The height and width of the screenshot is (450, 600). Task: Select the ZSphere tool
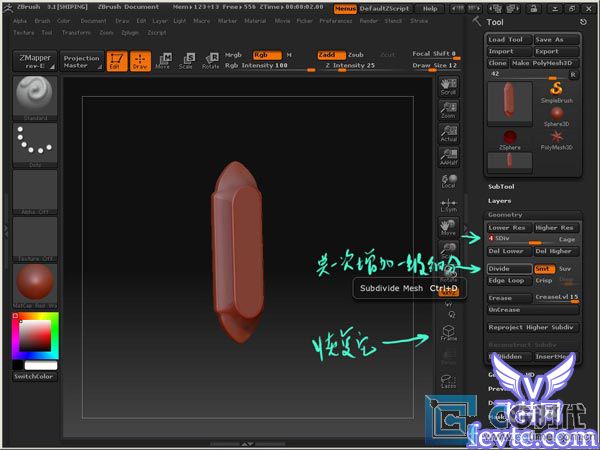point(510,140)
